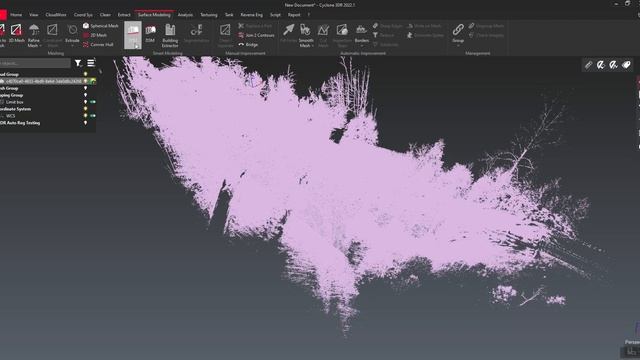Viewport: 640px width, 360px height.
Task: Select the Surface Modeling tab
Action: tap(154, 15)
